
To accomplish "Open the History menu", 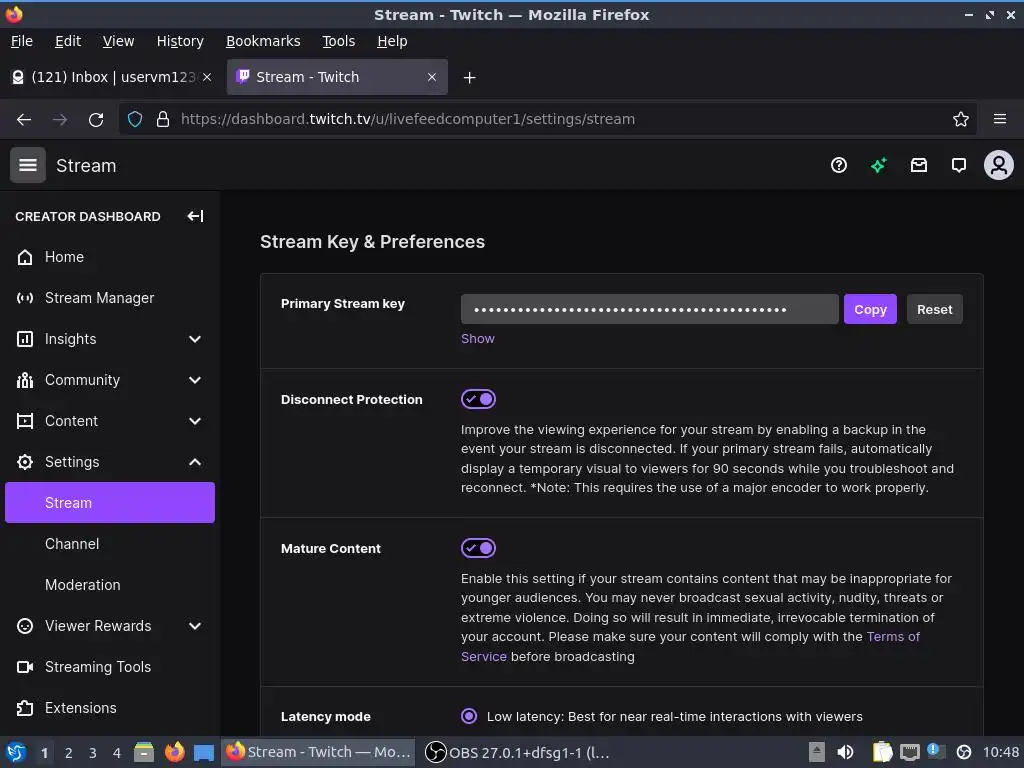I will 180,41.
